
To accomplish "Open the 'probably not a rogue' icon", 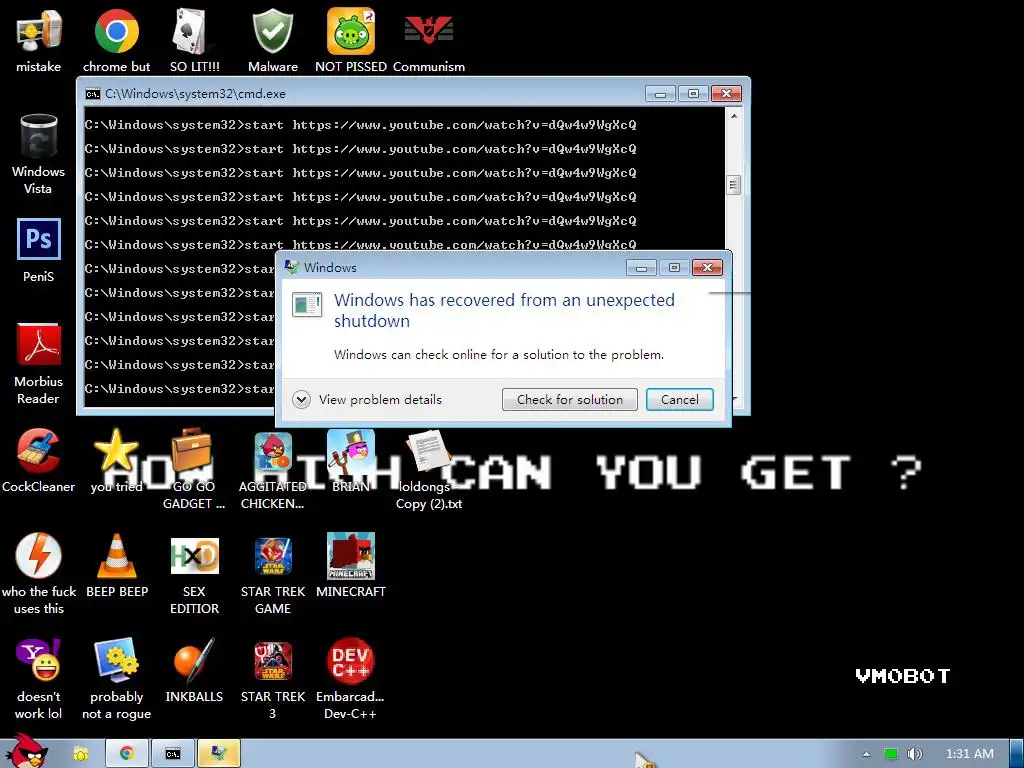I will click(x=116, y=679).
